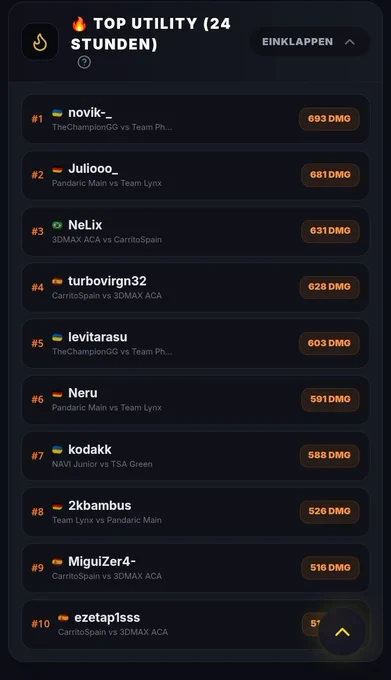Click the 693 DMG badge
Screen dimensions: 391x680
(329, 119)
